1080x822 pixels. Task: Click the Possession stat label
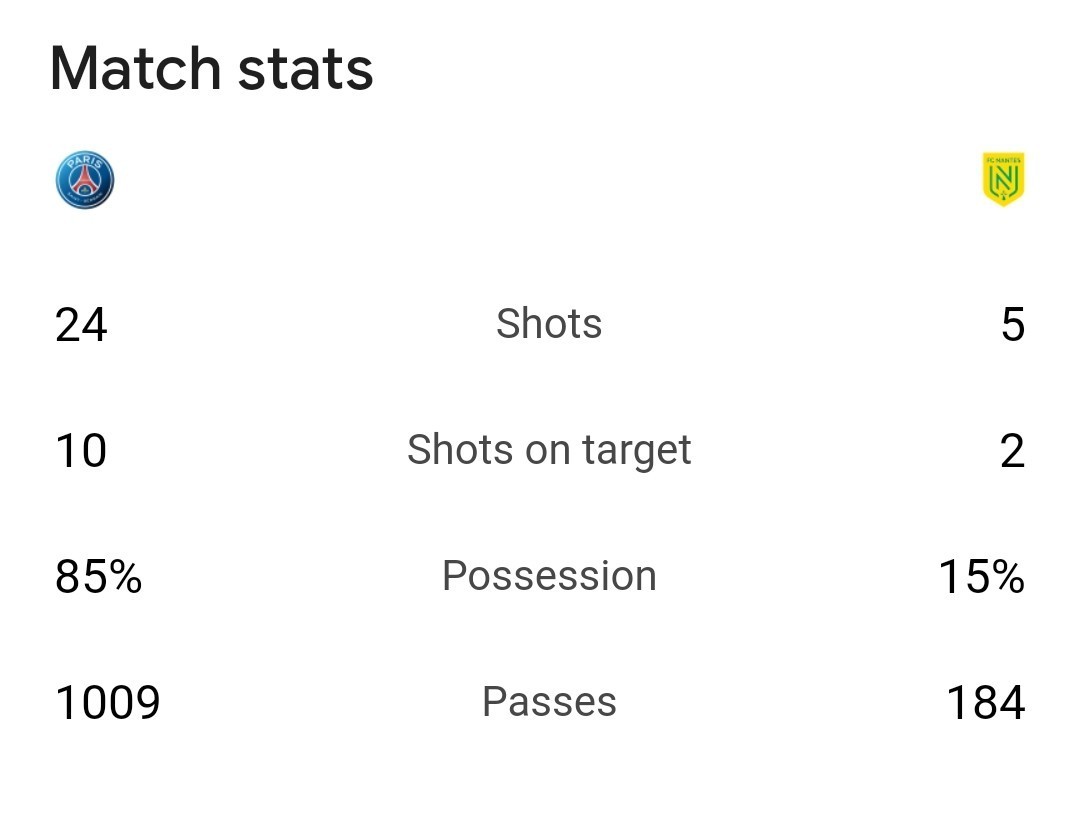coord(549,576)
